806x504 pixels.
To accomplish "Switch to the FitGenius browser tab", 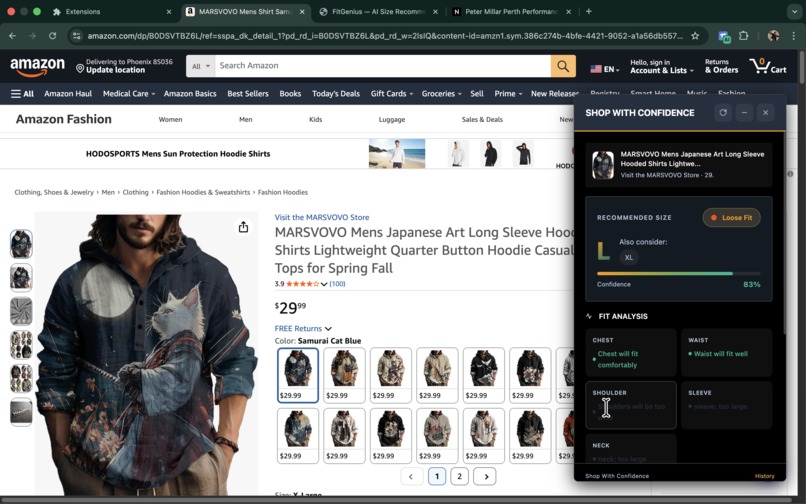I will (379, 11).
